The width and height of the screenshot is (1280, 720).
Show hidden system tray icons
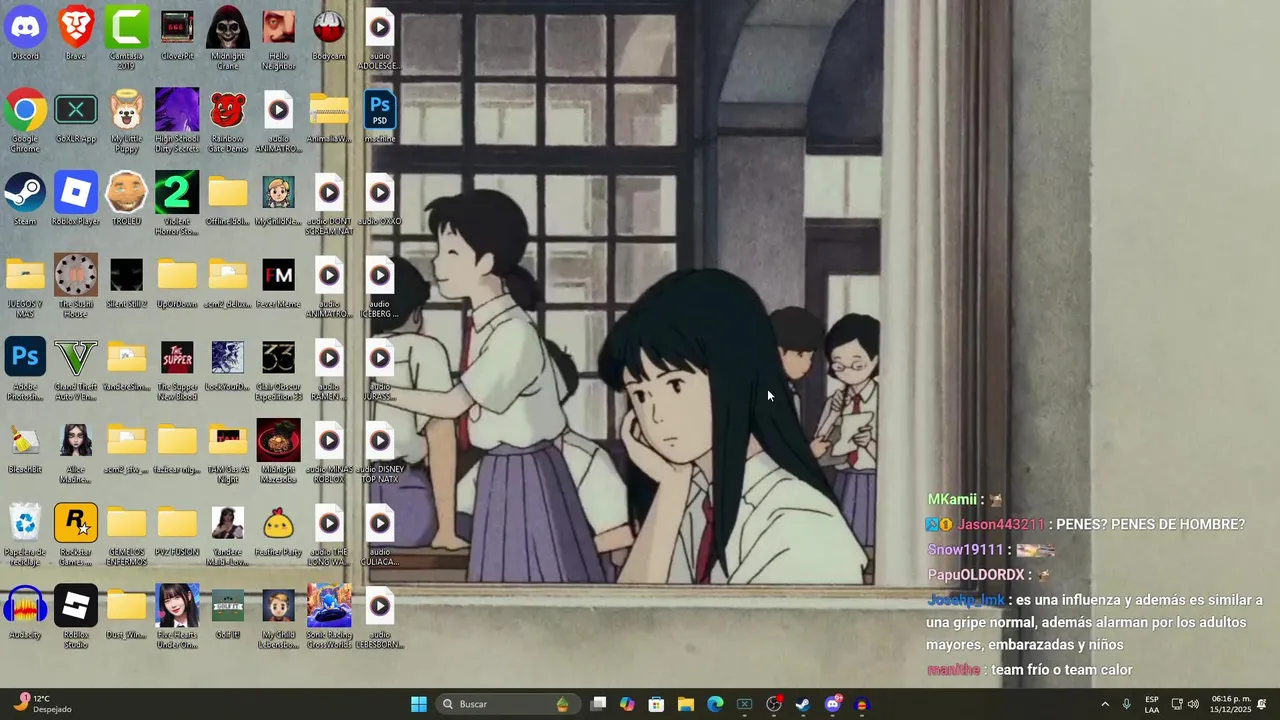point(1105,704)
